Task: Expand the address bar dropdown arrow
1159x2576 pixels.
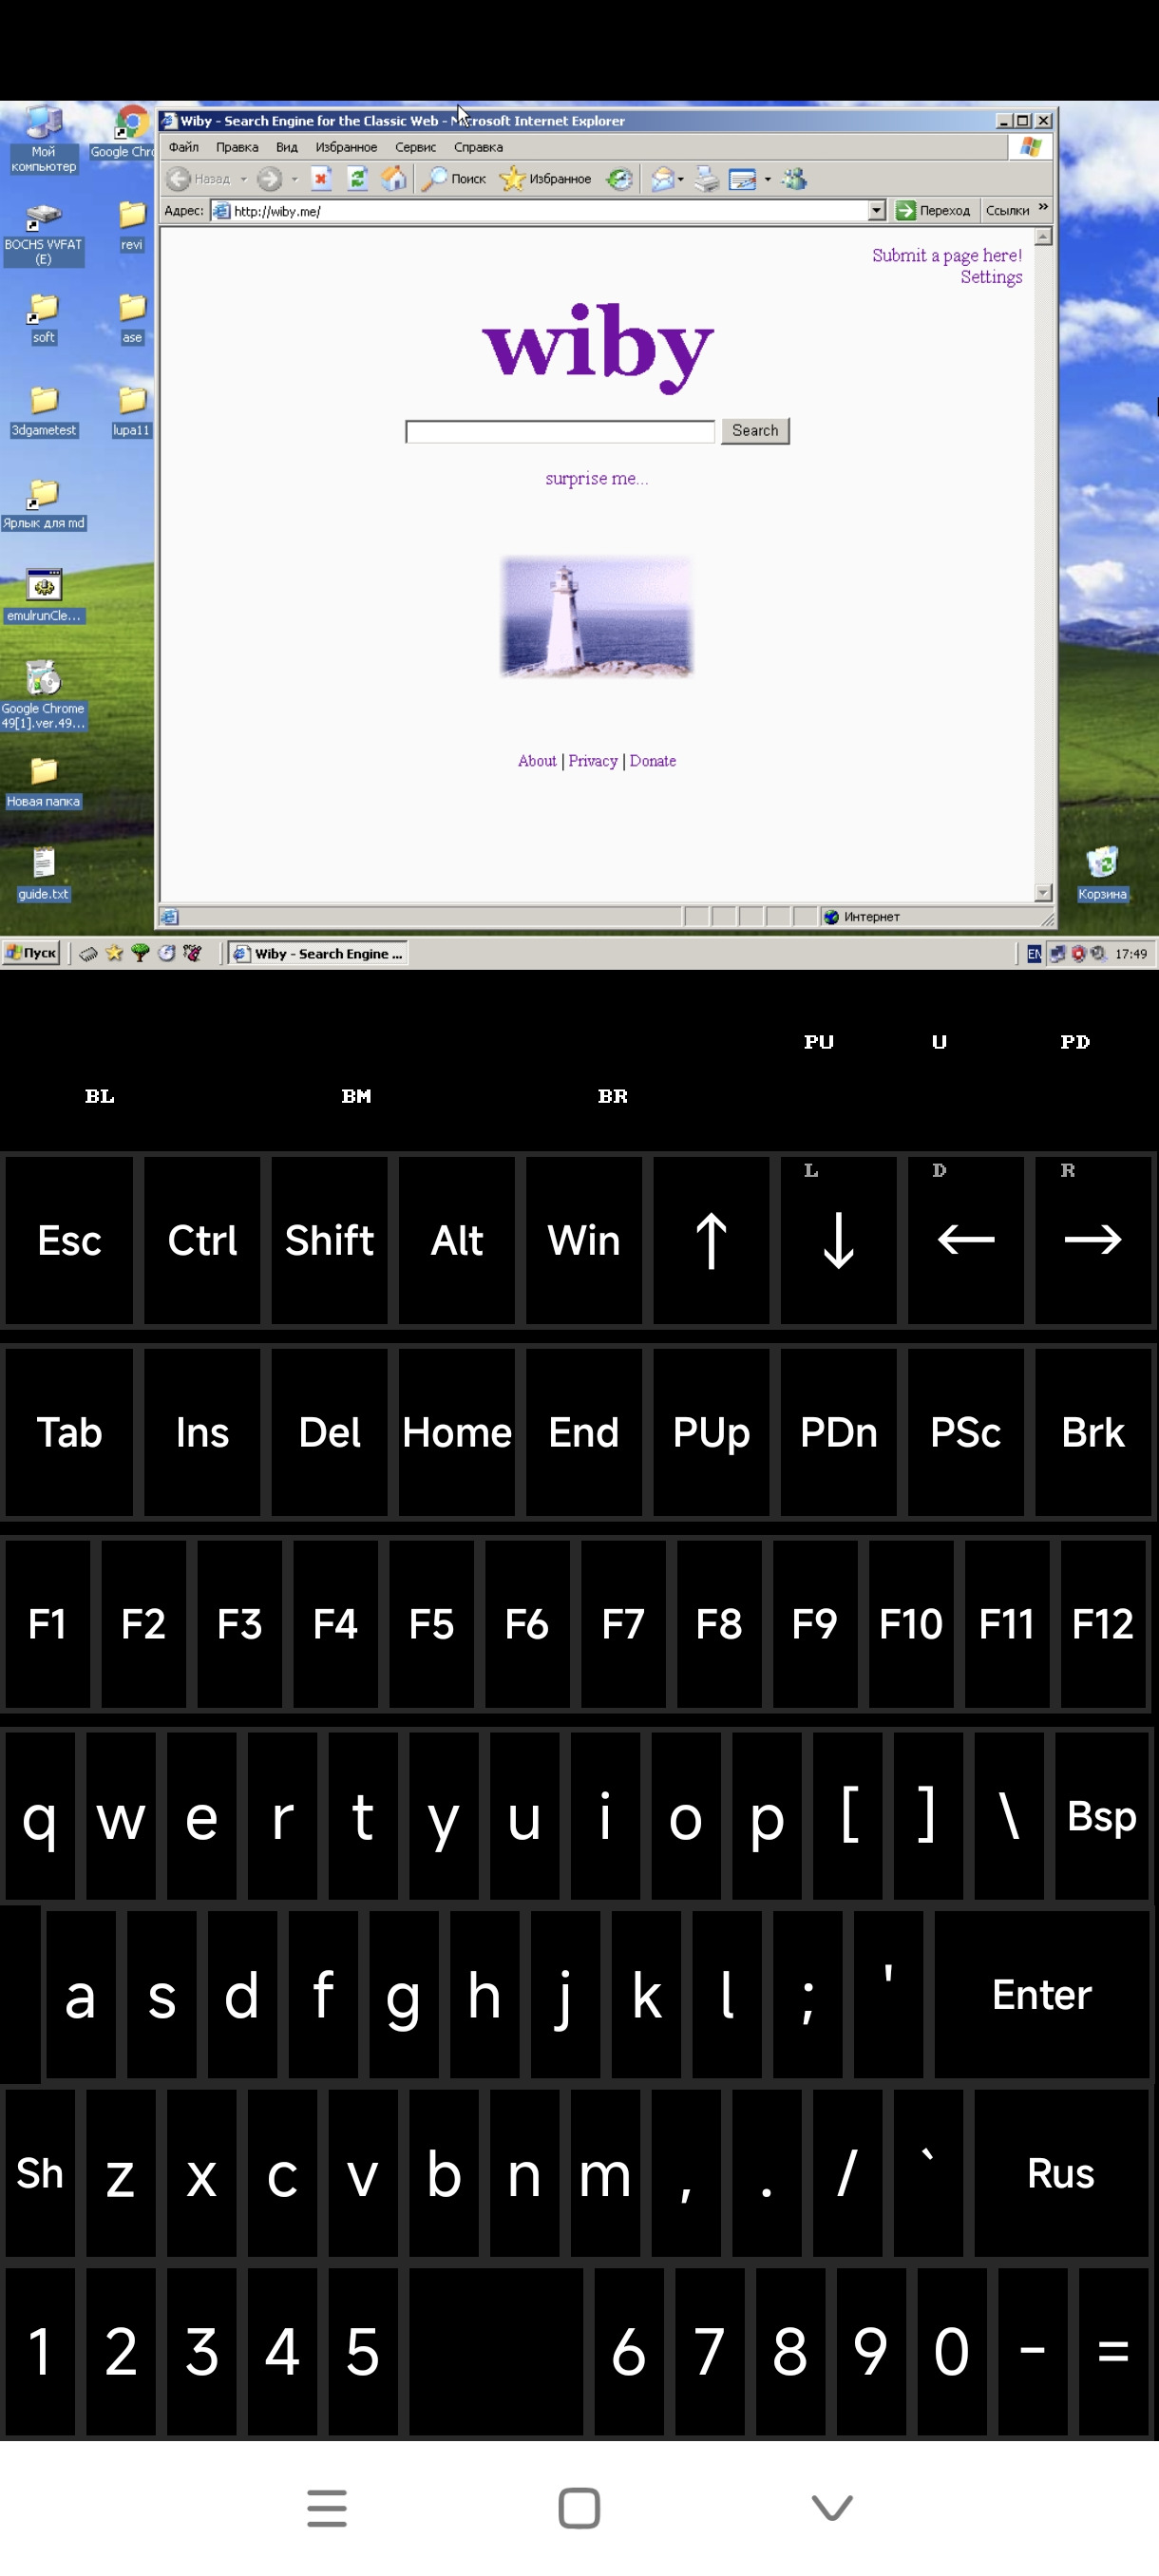Action: coord(876,211)
